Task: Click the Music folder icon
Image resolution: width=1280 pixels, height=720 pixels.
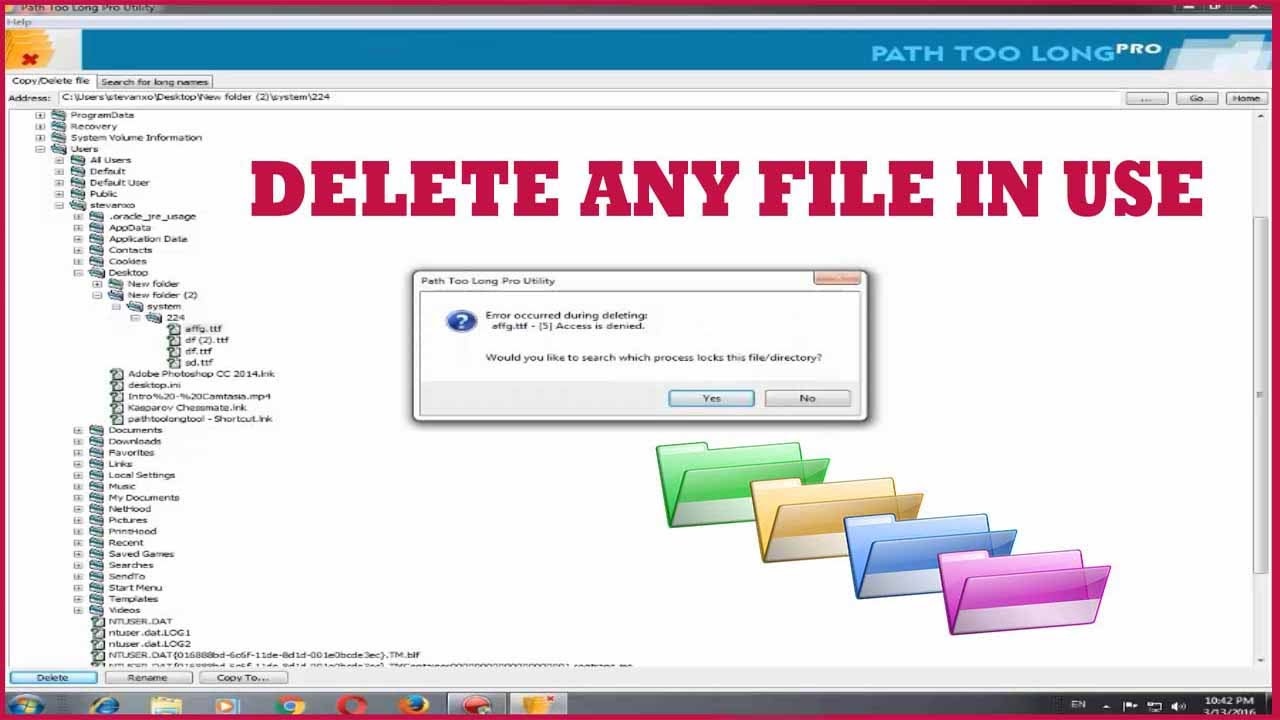Action: 97,486
